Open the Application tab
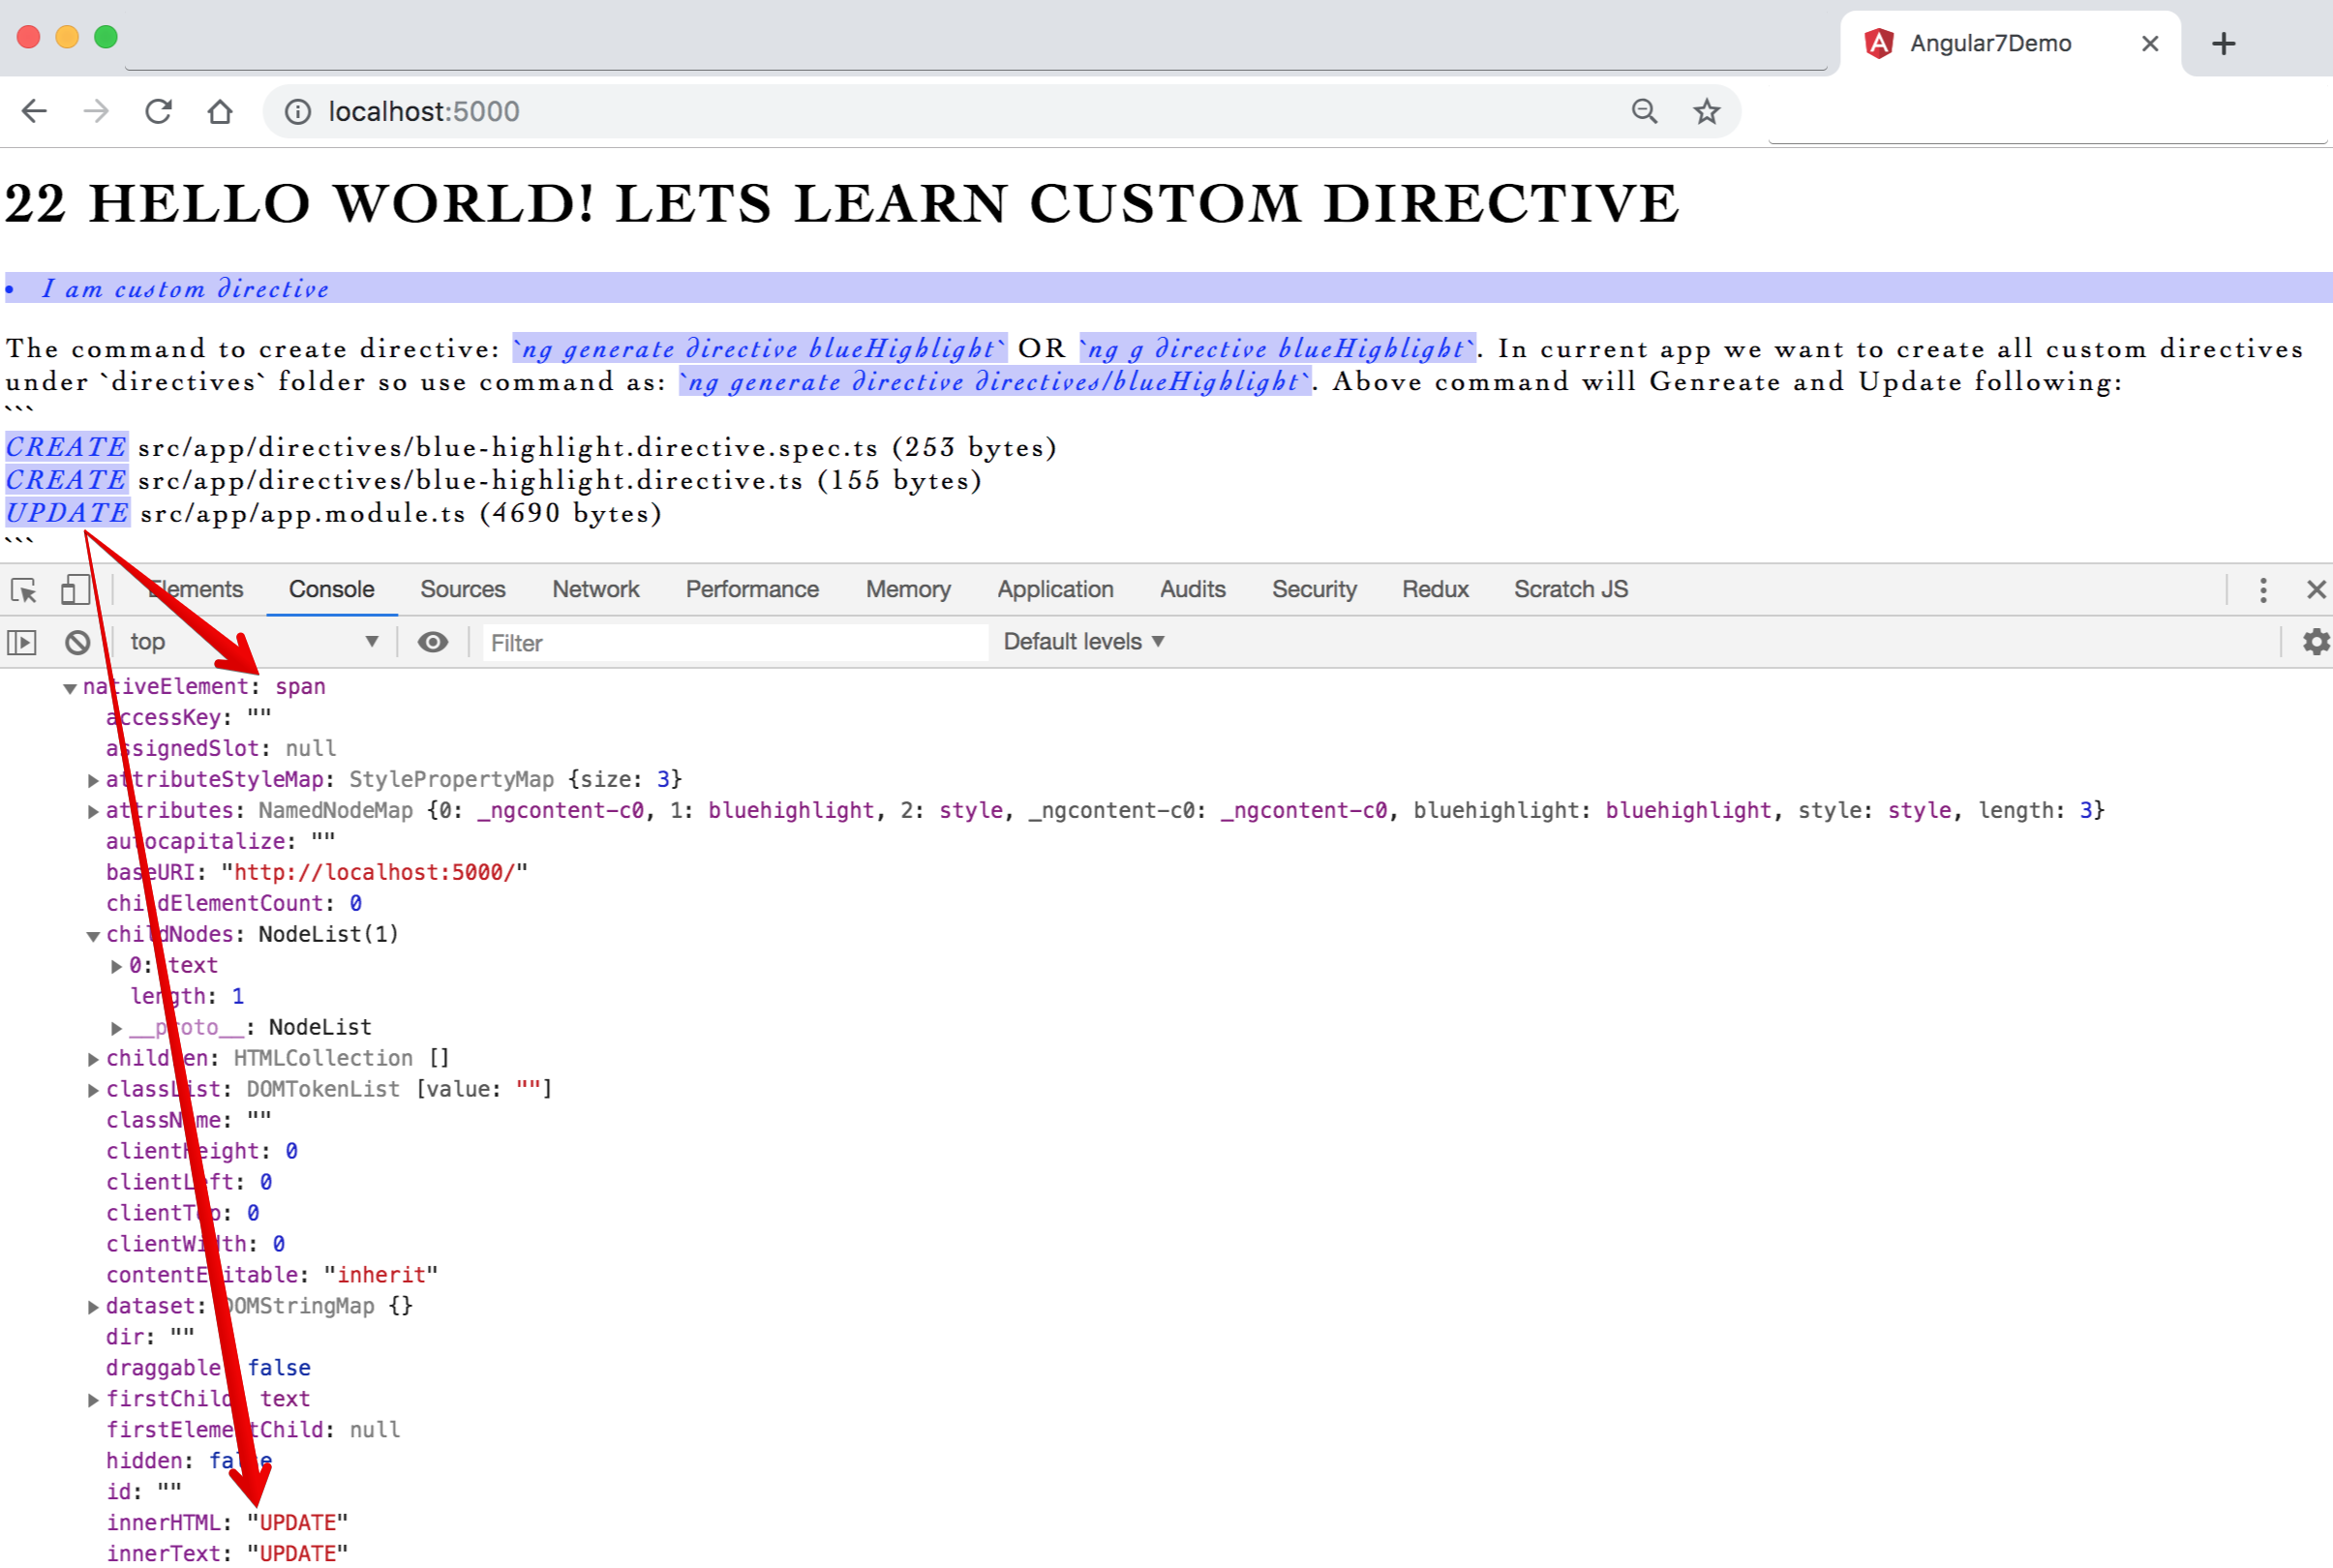The height and width of the screenshot is (1568, 2333). [x=1055, y=590]
